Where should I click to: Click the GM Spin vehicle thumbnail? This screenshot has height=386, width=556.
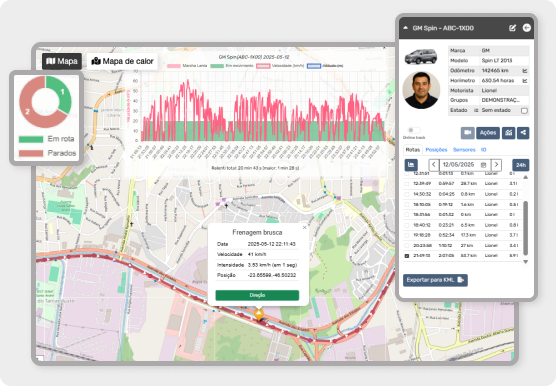click(421, 57)
